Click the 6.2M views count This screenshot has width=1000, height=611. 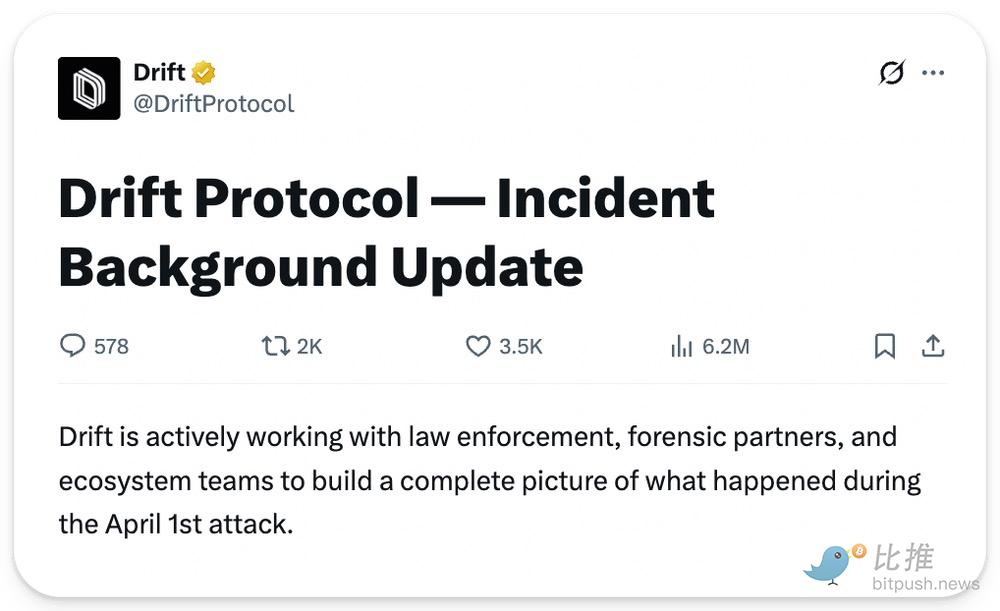(x=725, y=347)
